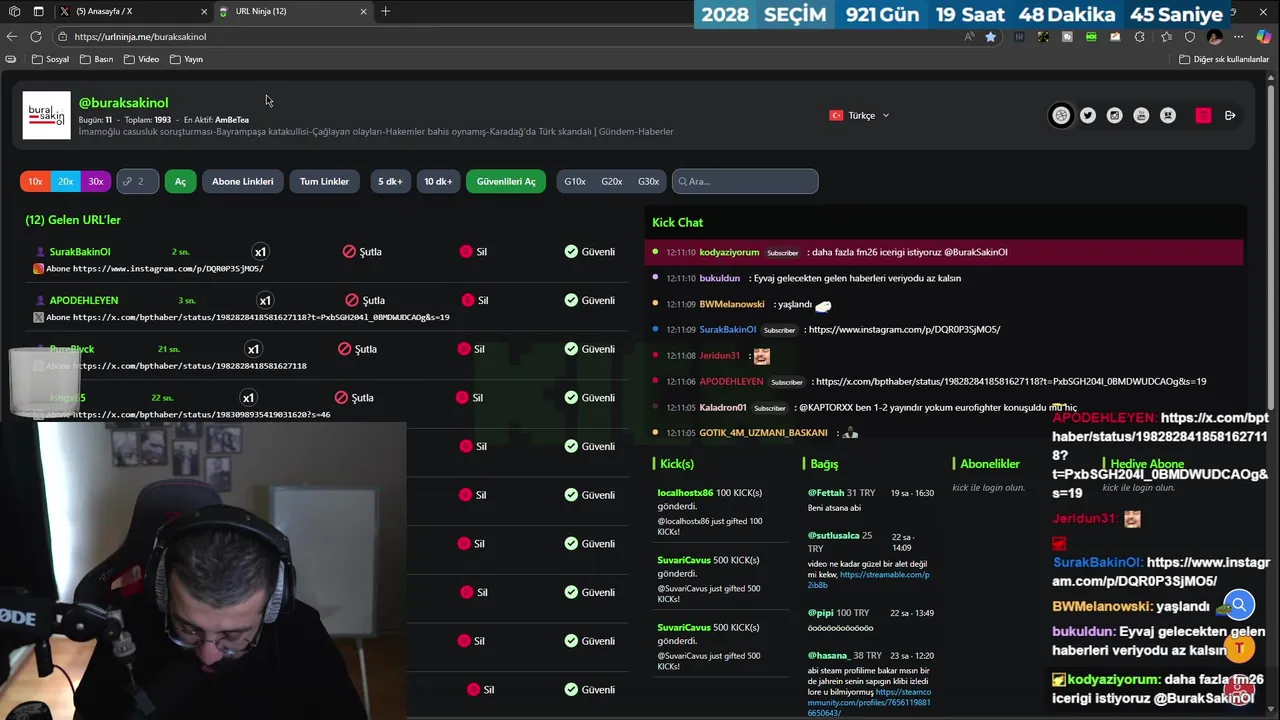Open the browser favorites star-list icon
The image size is (1280, 720).
pyautogui.click(x=1165, y=36)
